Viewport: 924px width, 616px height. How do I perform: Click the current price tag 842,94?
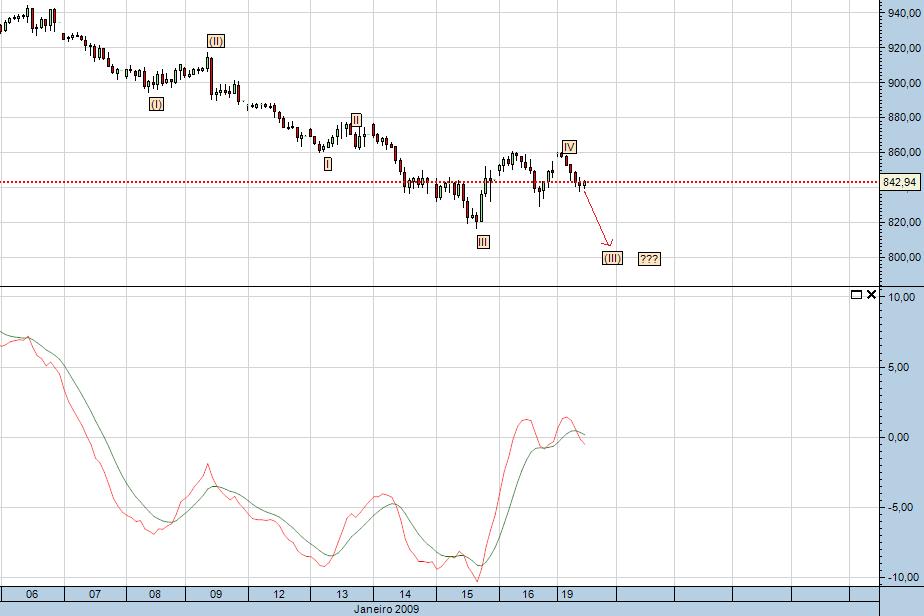click(900, 182)
